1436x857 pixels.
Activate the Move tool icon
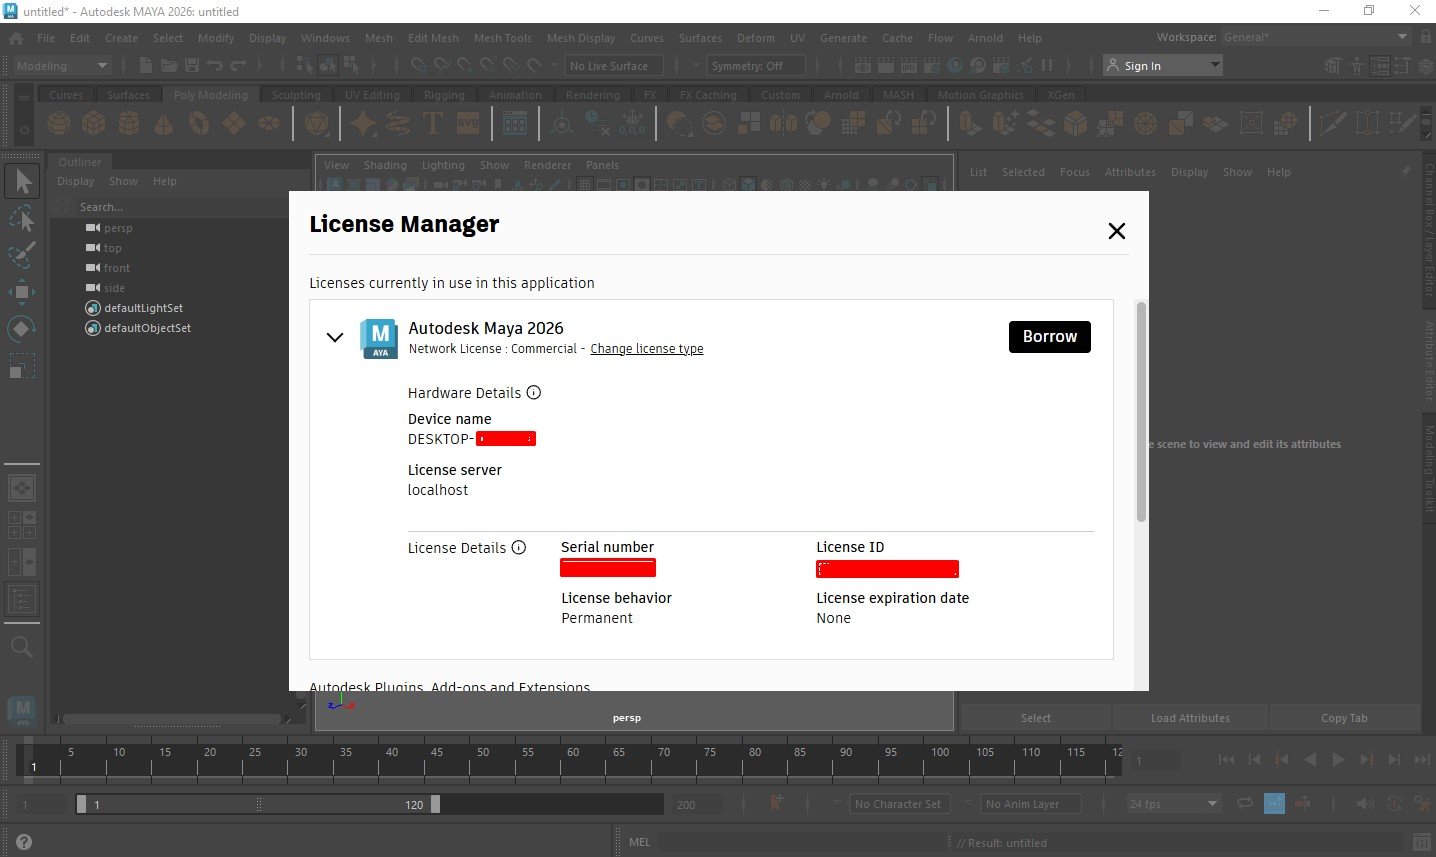pyautogui.click(x=22, y=292)
